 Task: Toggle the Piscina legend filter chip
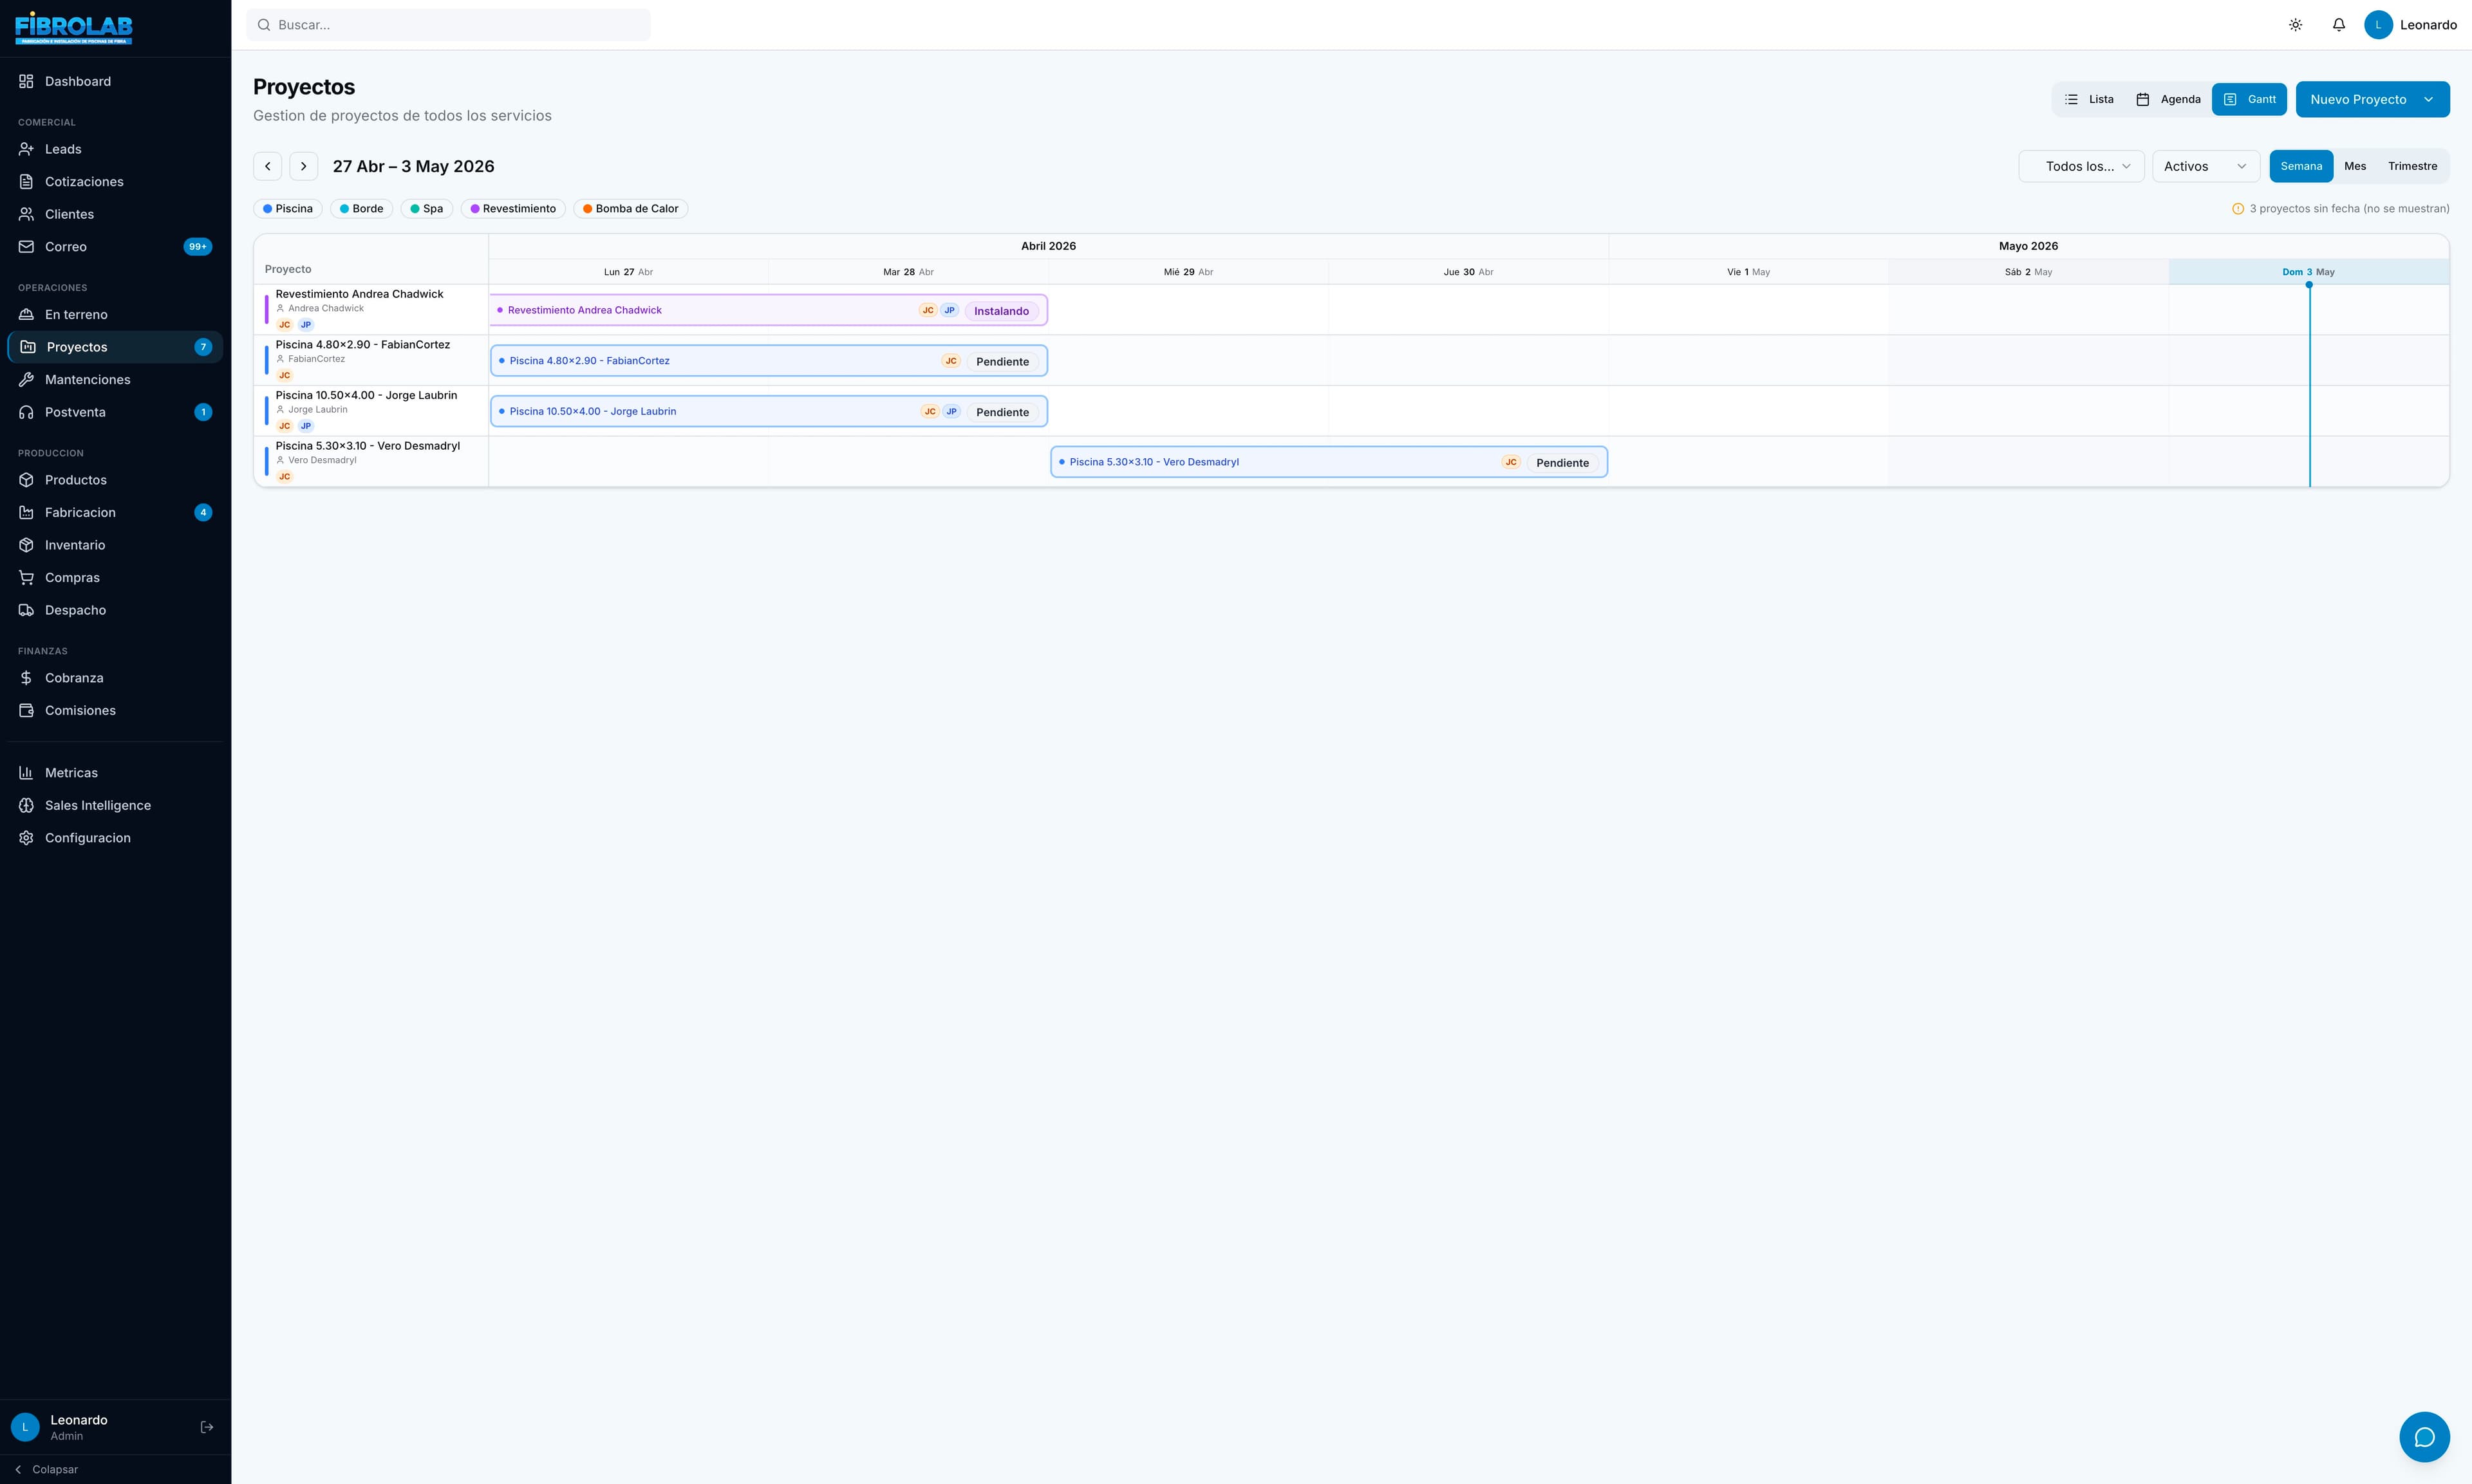[288, 209]
